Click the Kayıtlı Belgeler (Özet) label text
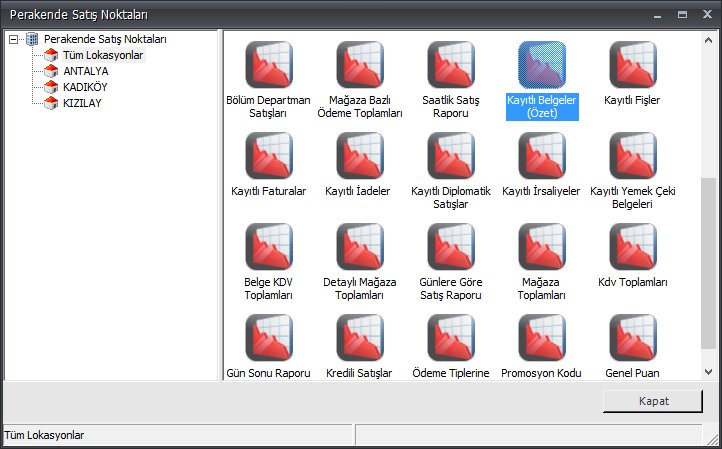The image size is (722, 449). pyautogui.click(x=542, y=106)
